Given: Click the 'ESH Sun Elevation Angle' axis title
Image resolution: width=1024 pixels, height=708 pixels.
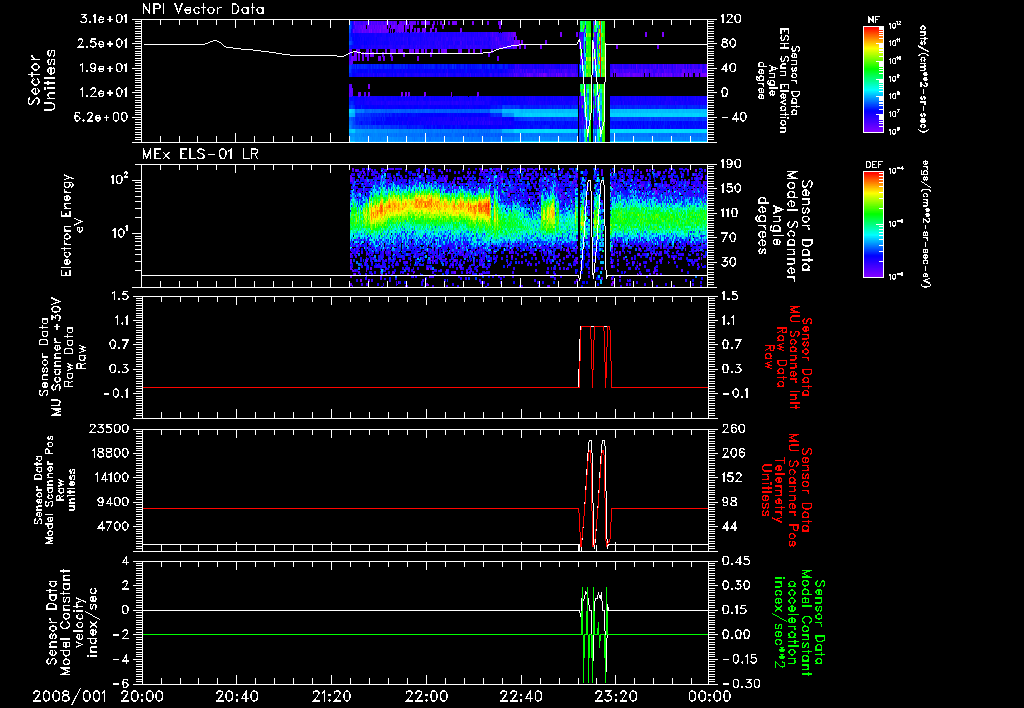Looking at the screenshot, I should 780,80.
